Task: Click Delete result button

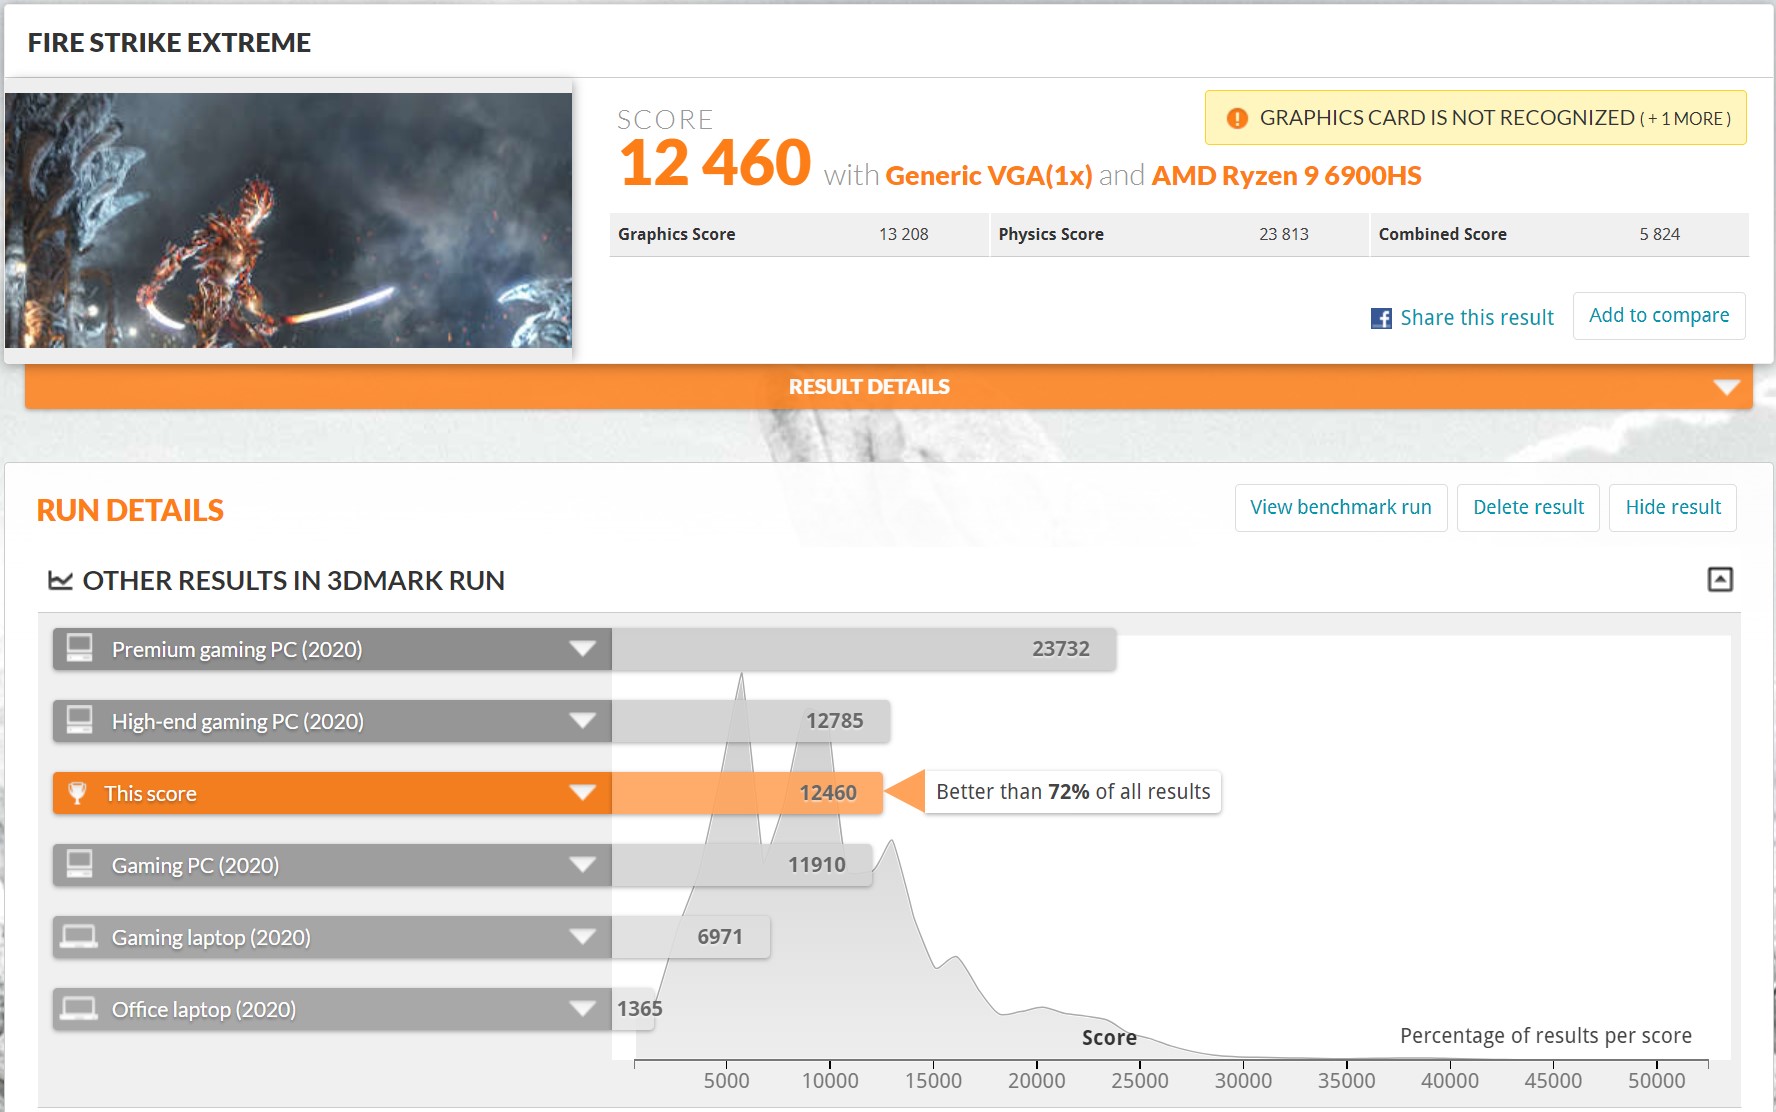Action: click(x=1528, y=507)
